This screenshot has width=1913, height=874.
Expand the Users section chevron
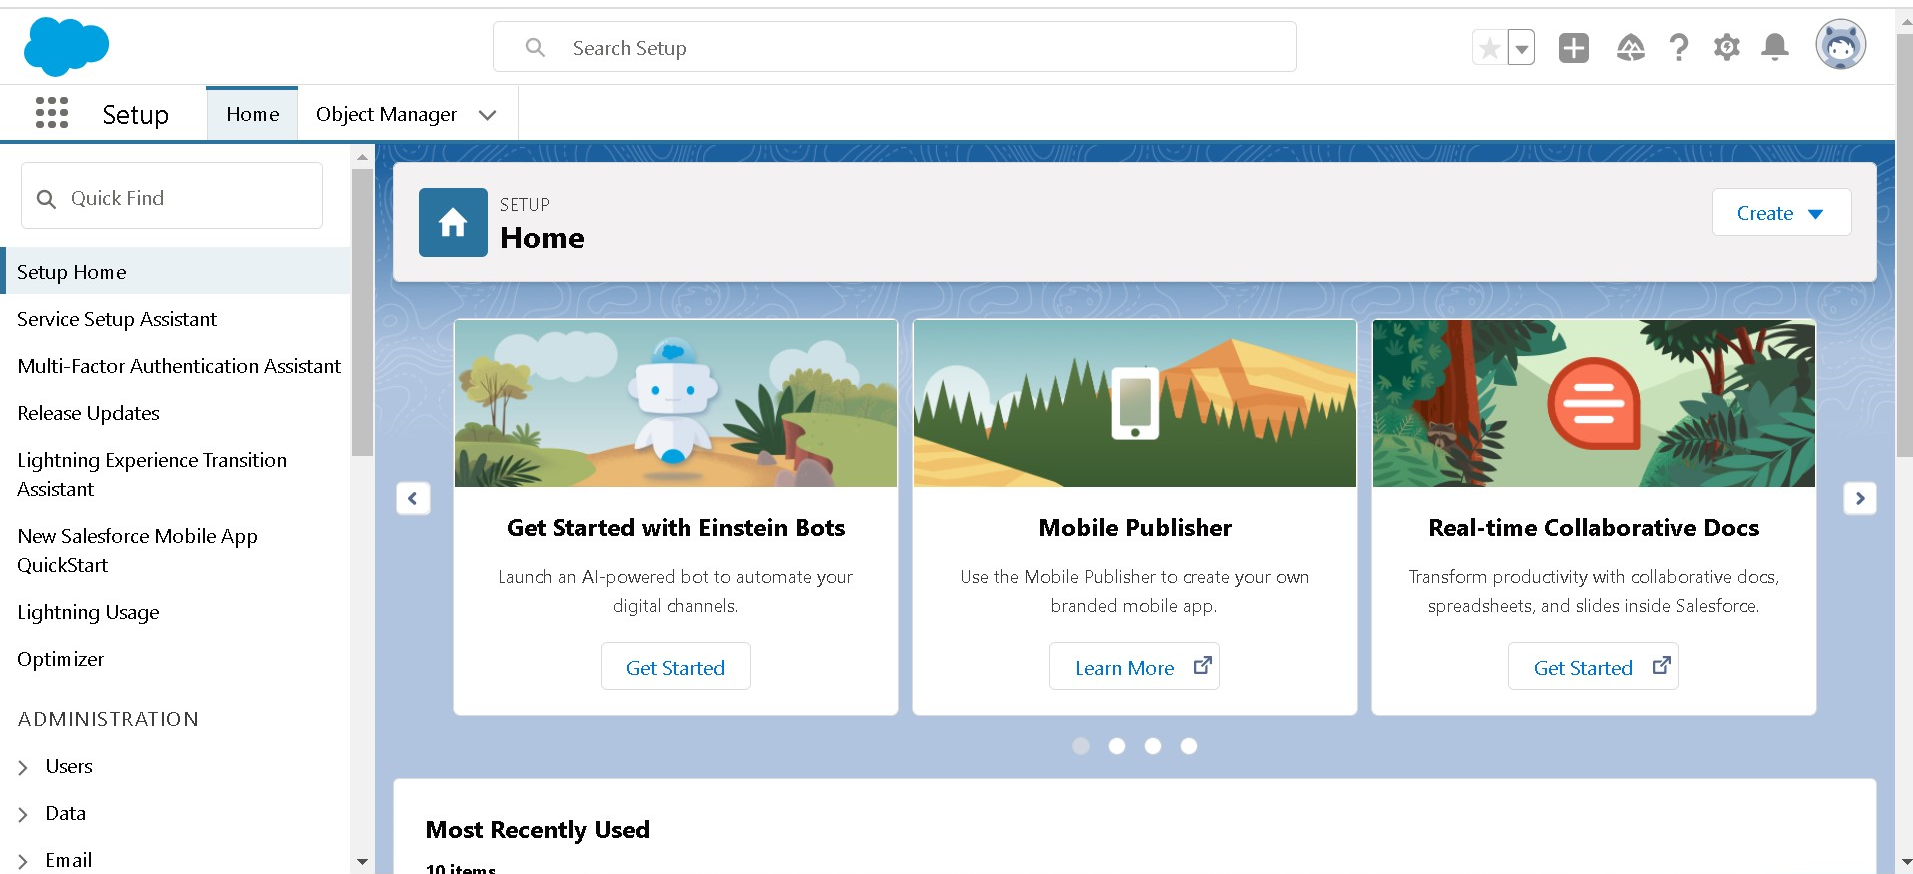pos(23,767)
